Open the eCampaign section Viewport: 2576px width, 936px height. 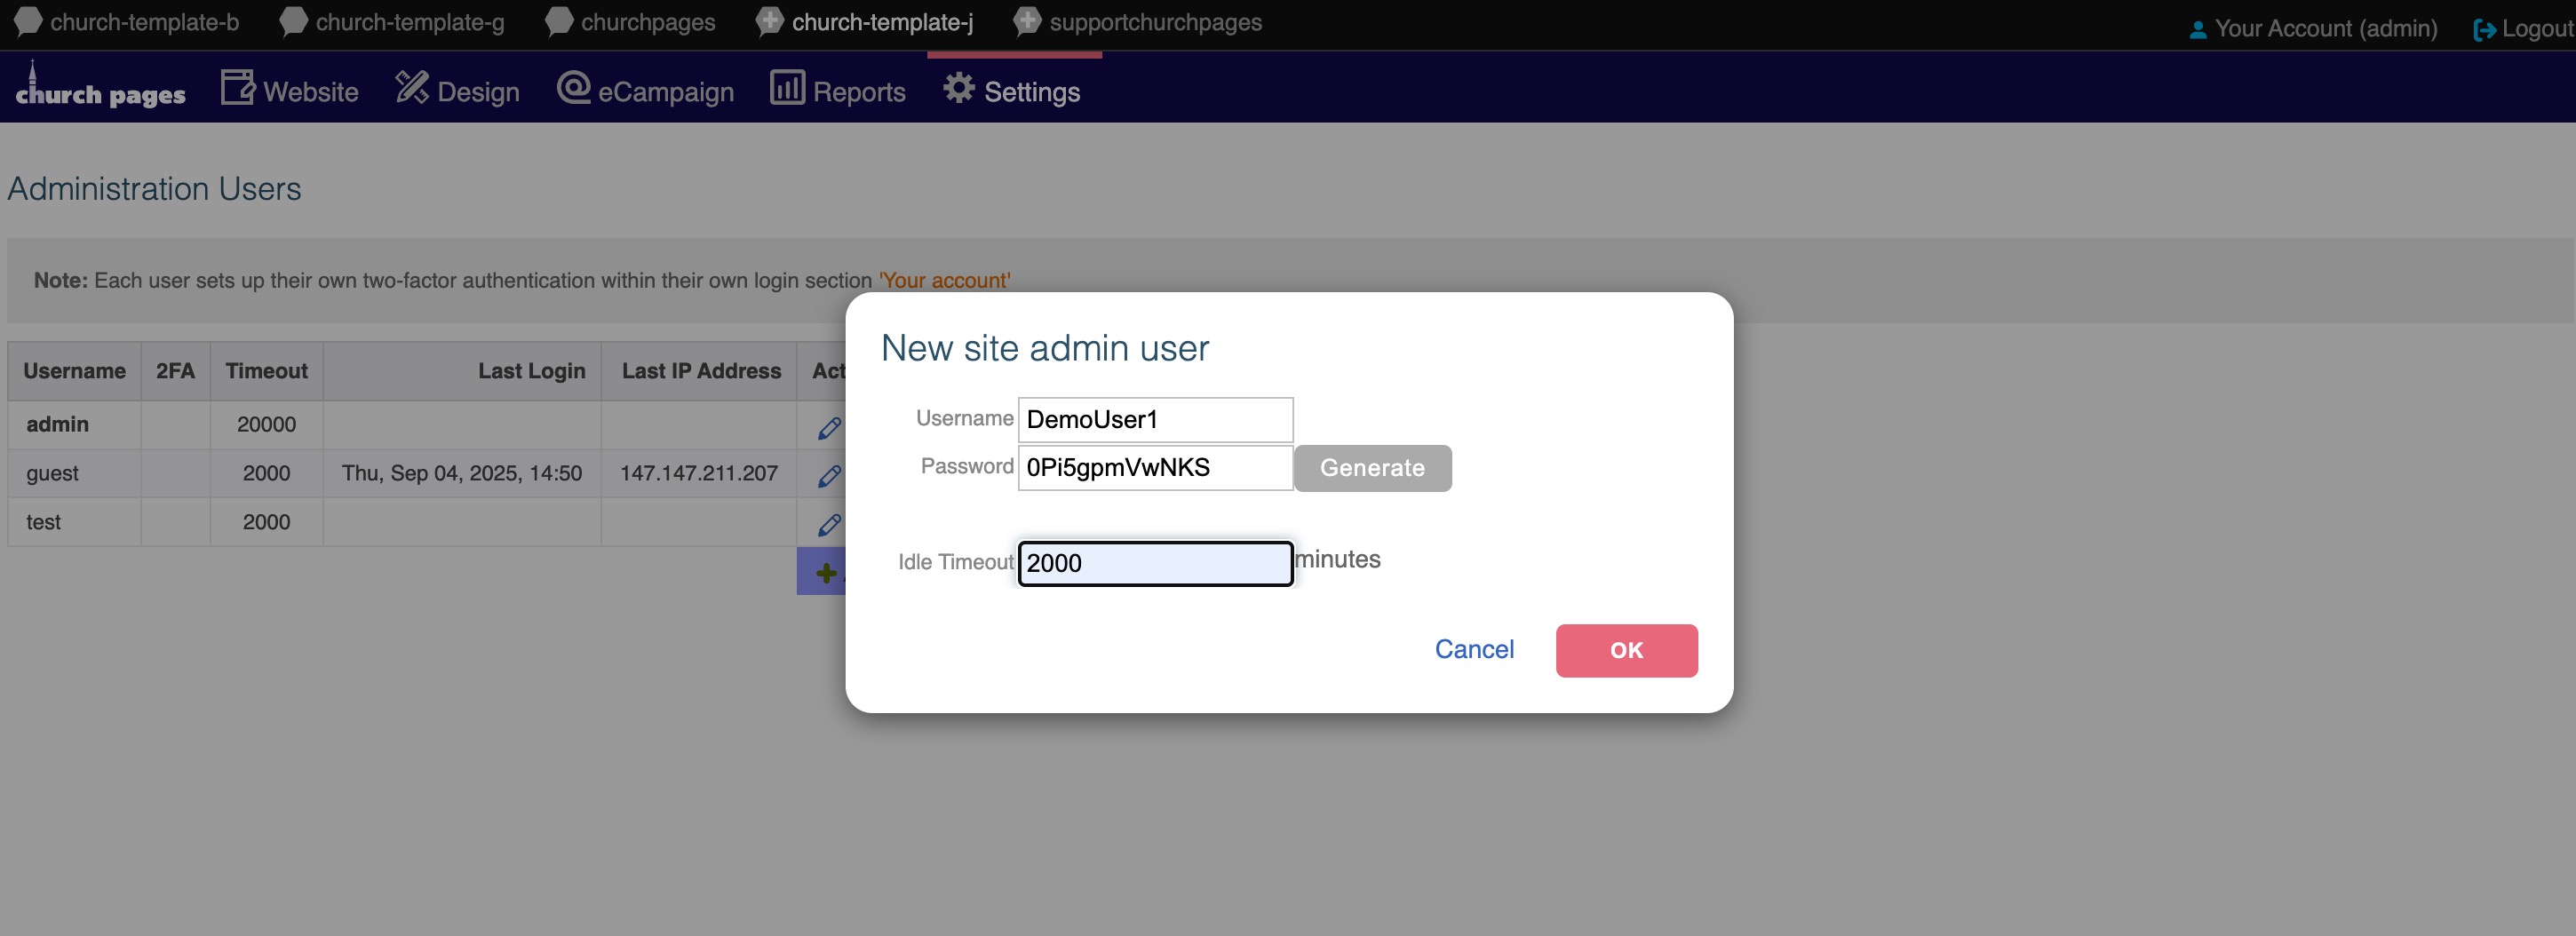pyautogui.click(x=645, y=91)
